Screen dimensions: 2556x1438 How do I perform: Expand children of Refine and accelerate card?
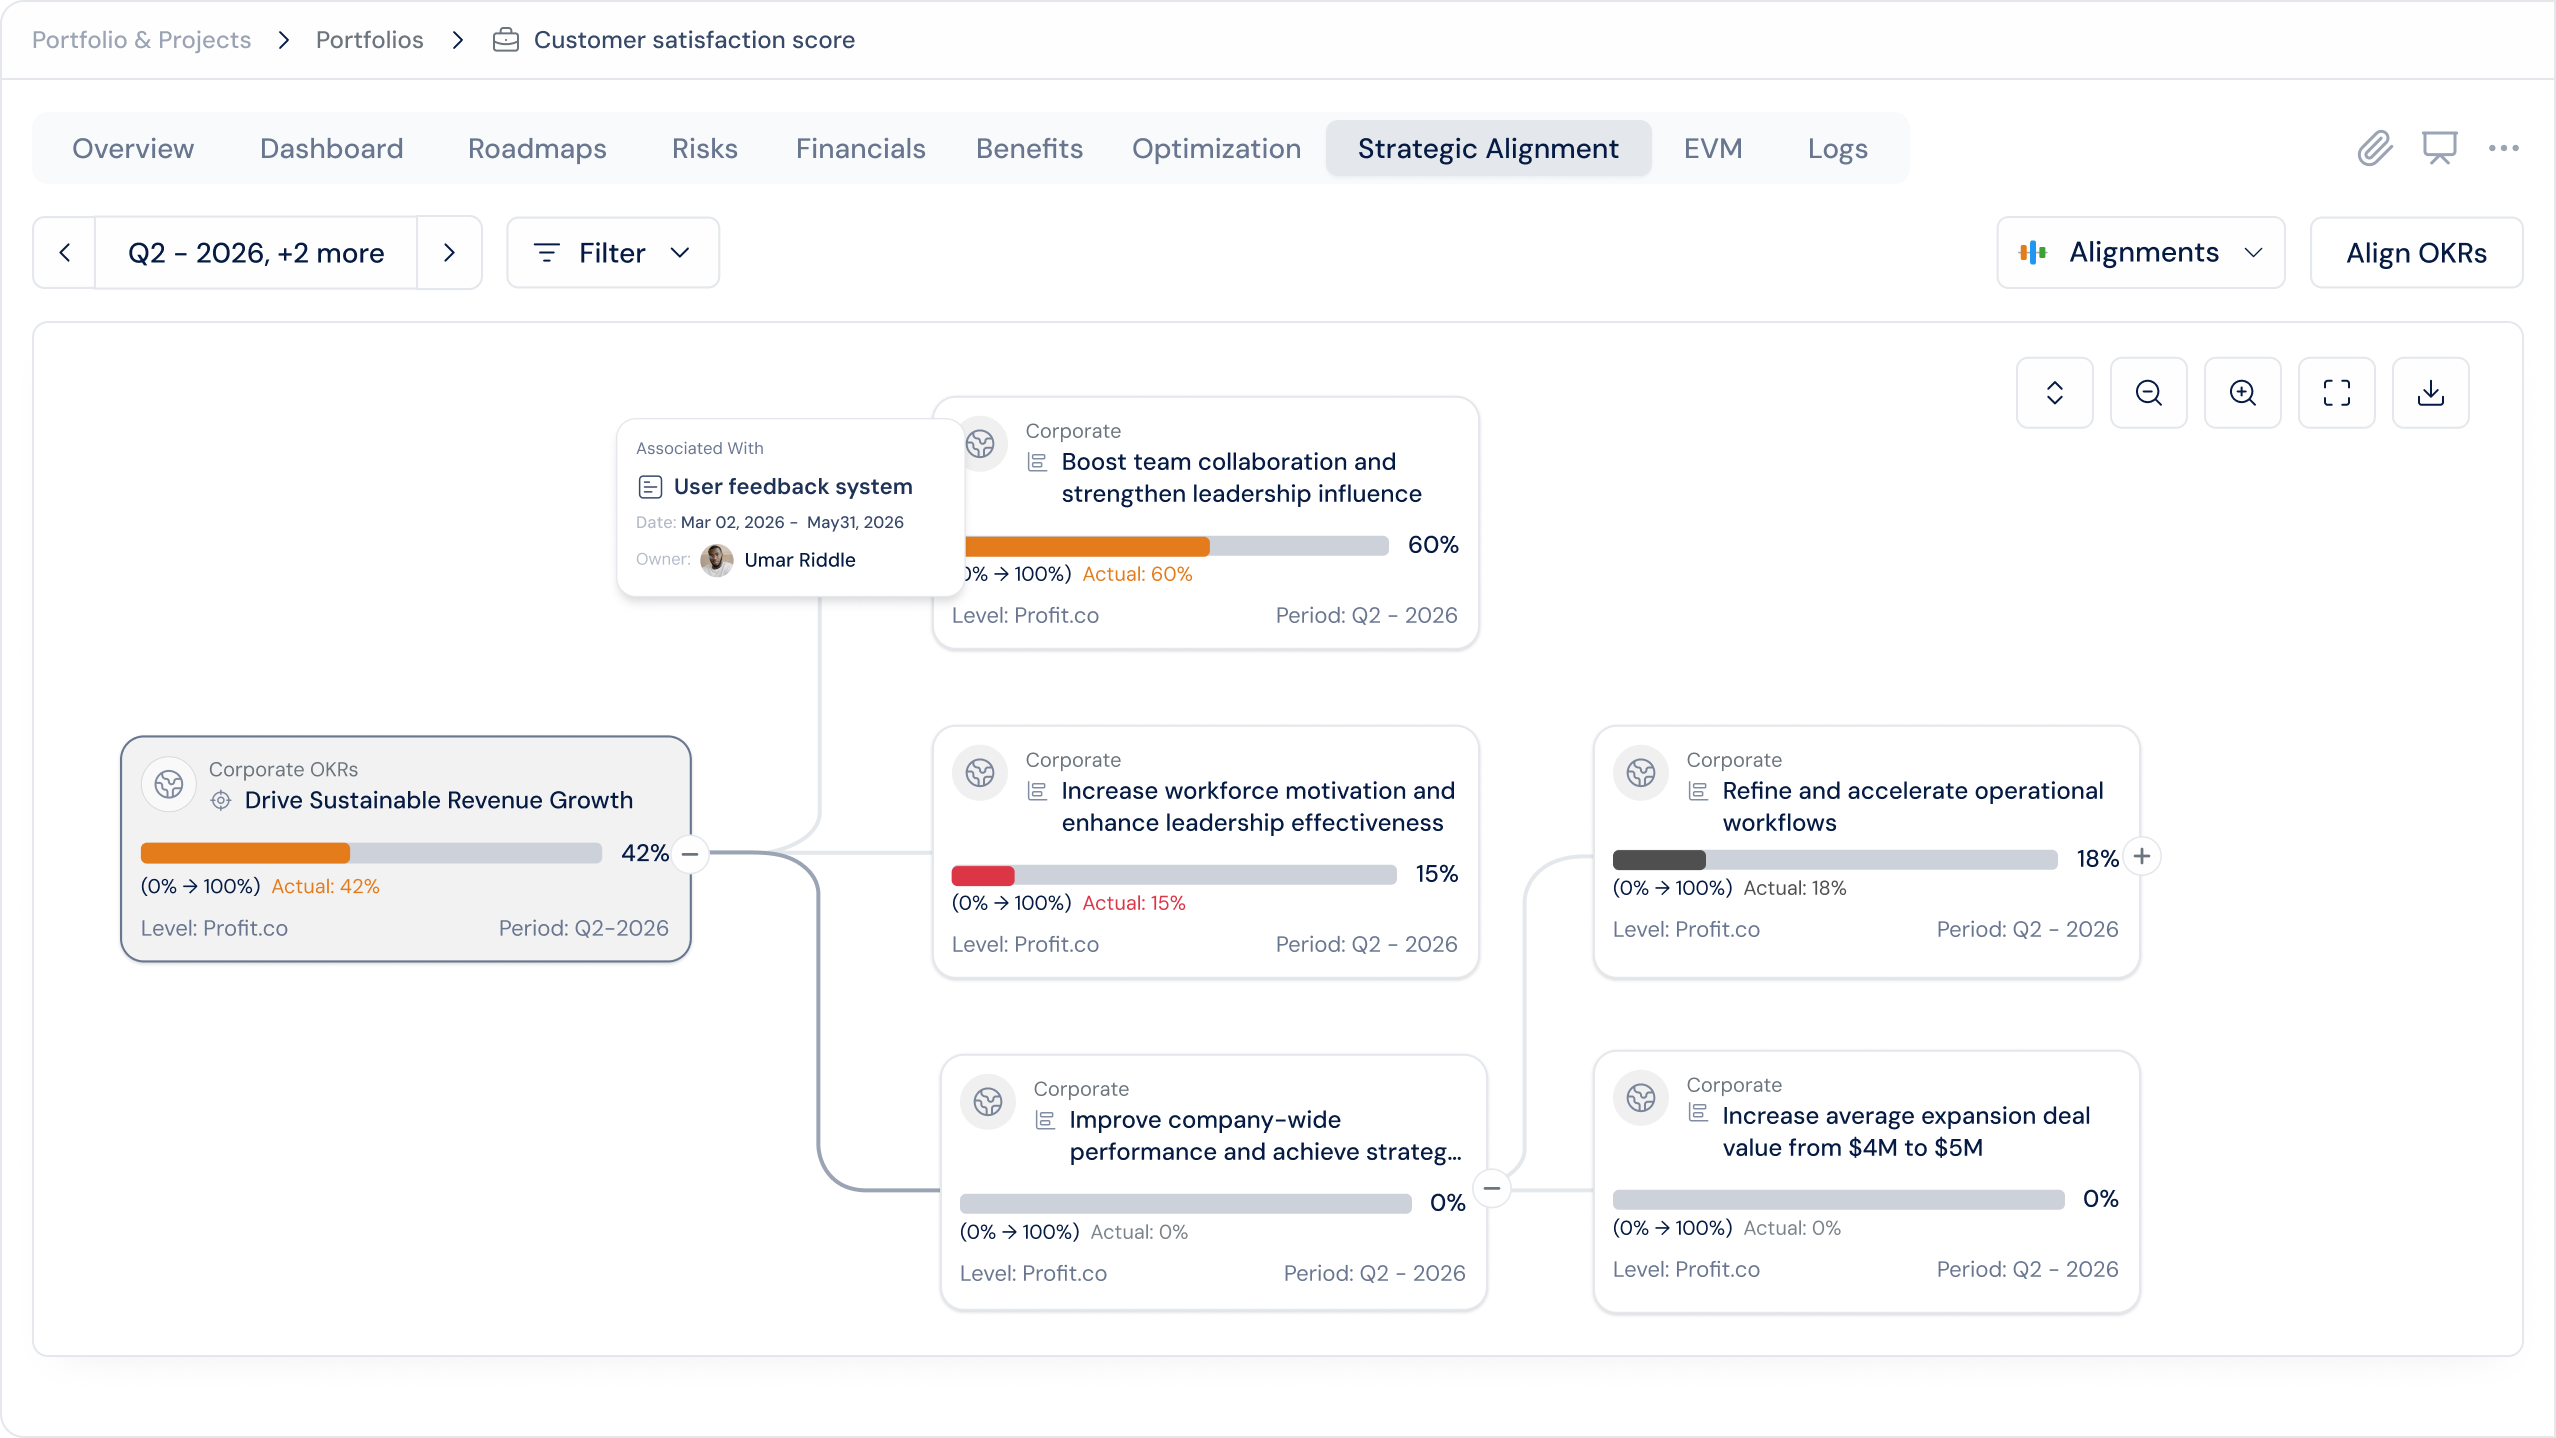pos(2142,856)
